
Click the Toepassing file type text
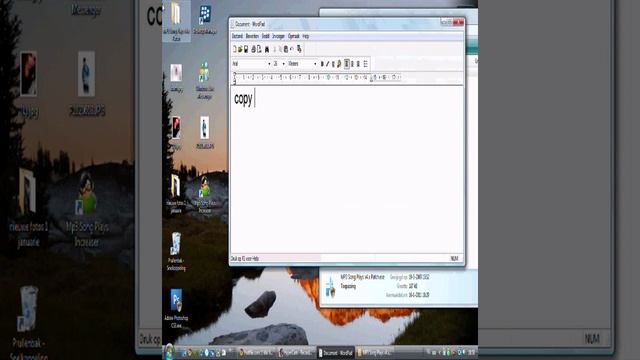coord(348,287)
